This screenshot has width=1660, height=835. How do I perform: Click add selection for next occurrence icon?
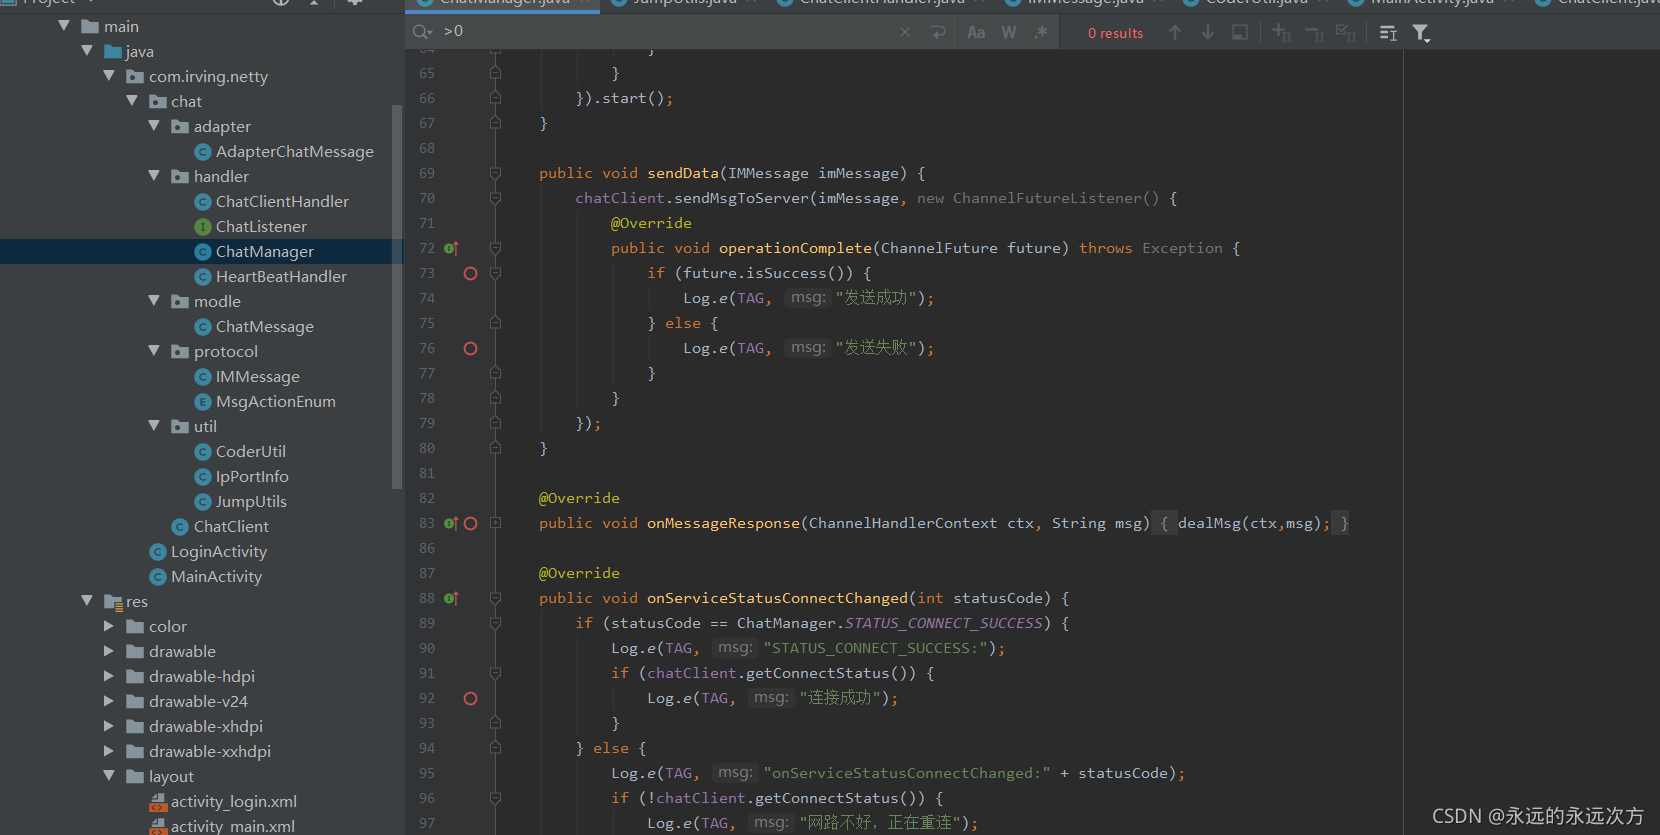click(x=1281, y=33)
